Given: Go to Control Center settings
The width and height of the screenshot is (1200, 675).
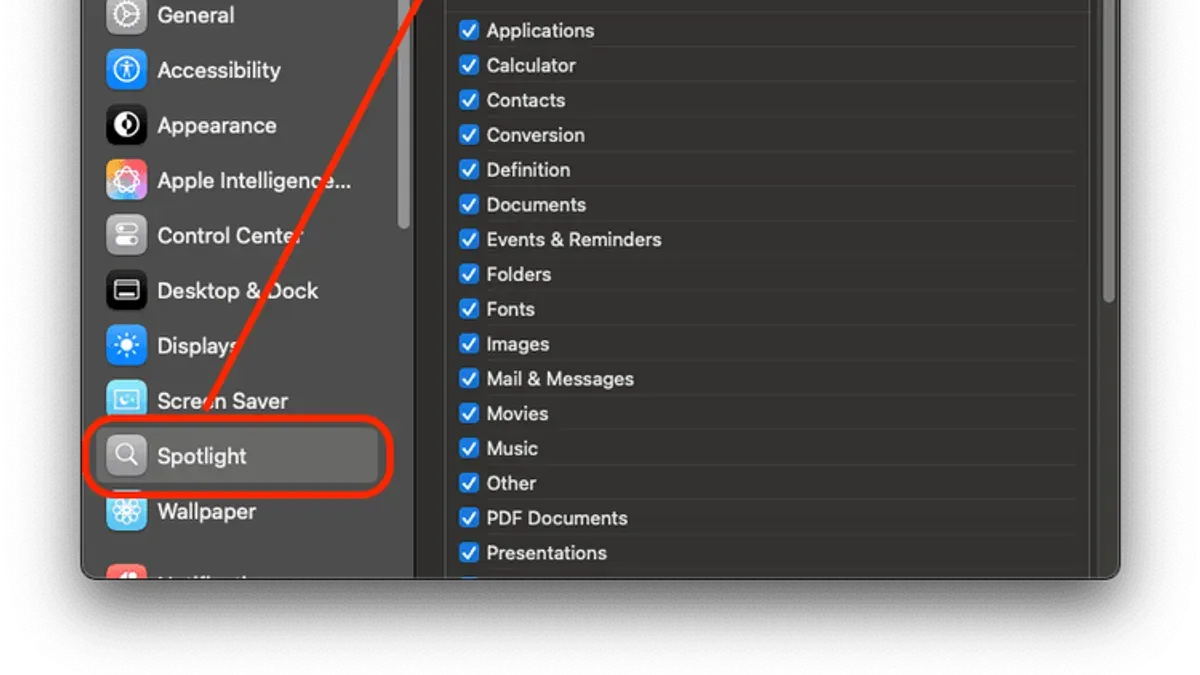Looking at the screenshot, I should tap(230, 236).
